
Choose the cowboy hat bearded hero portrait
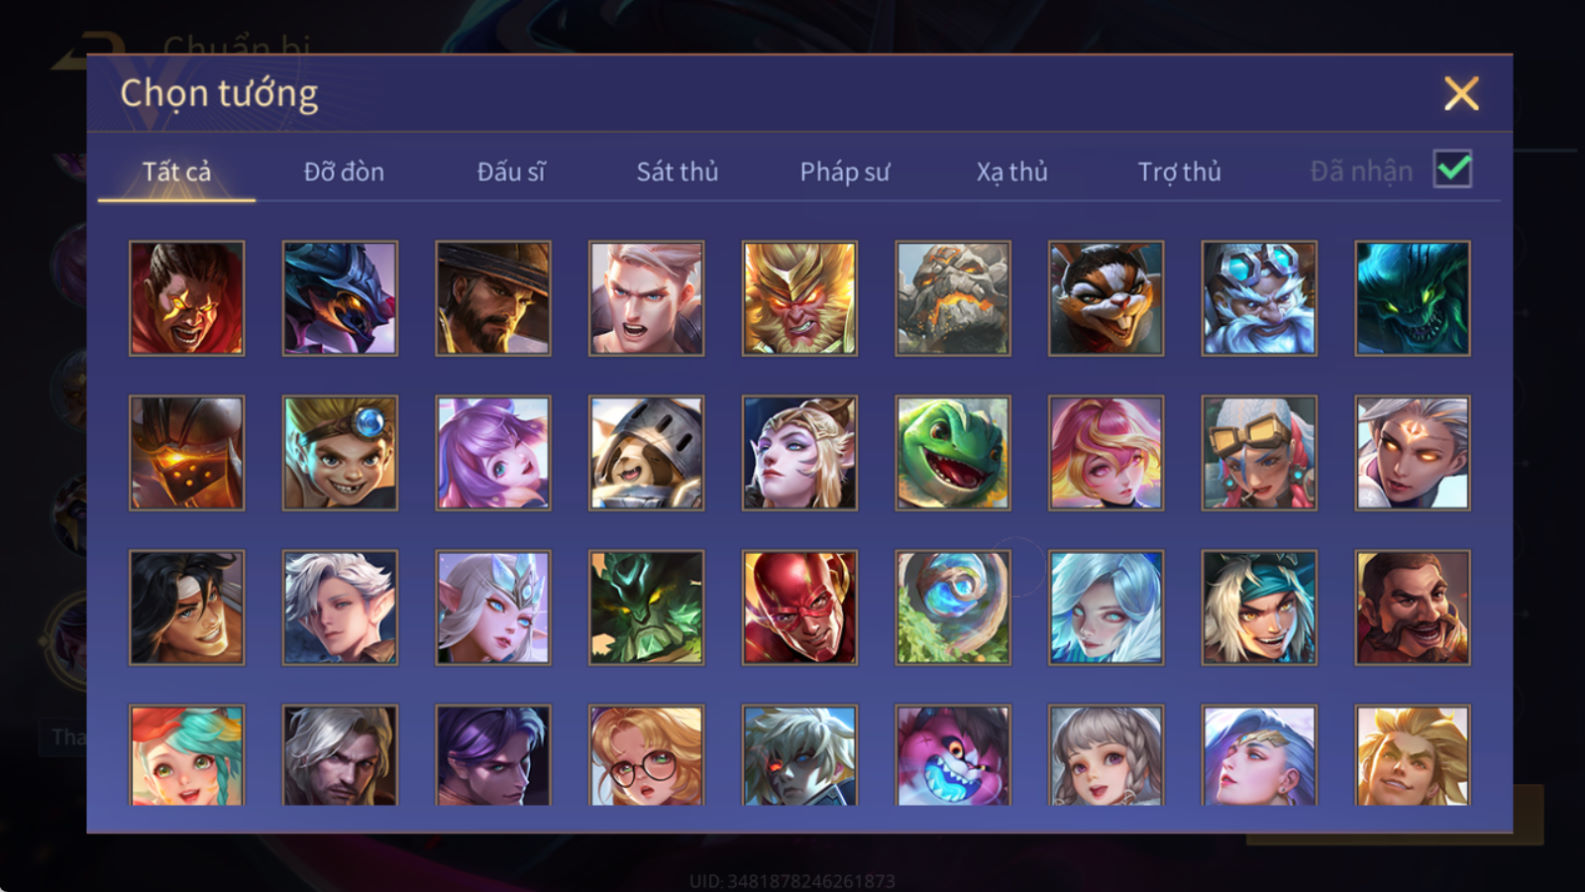click(493, 298)
